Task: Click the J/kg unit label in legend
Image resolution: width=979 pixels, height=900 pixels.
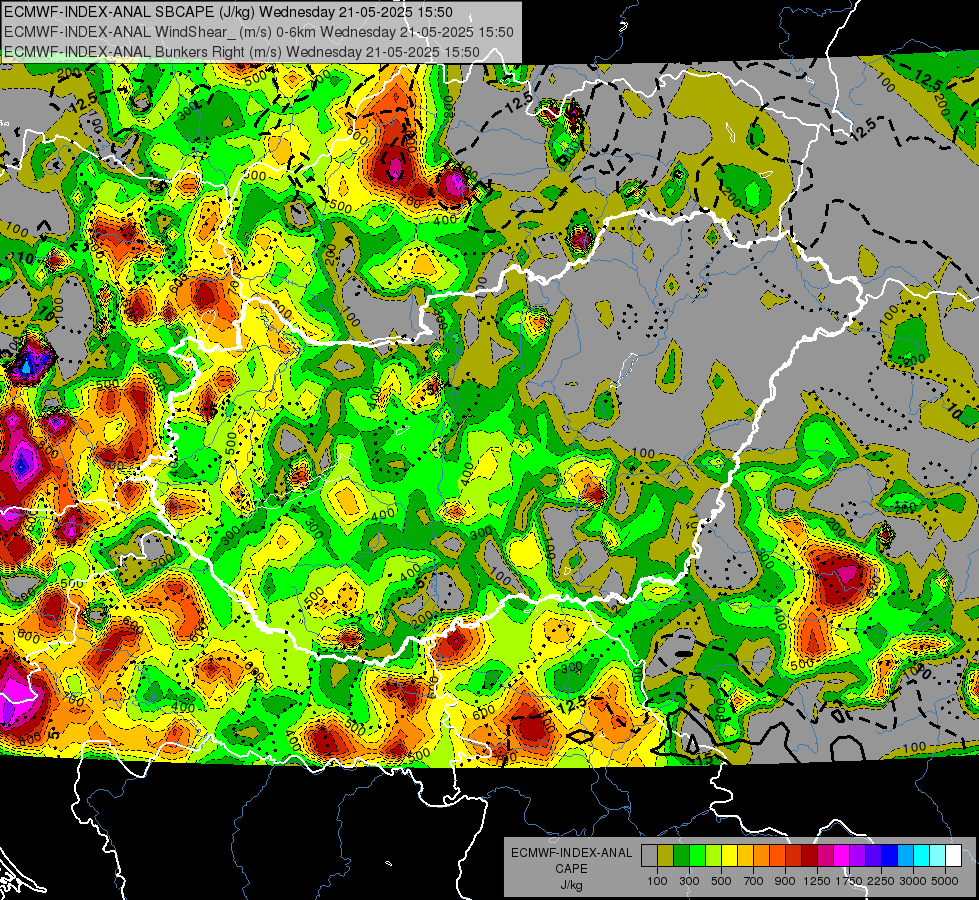Action: [571, 886]
